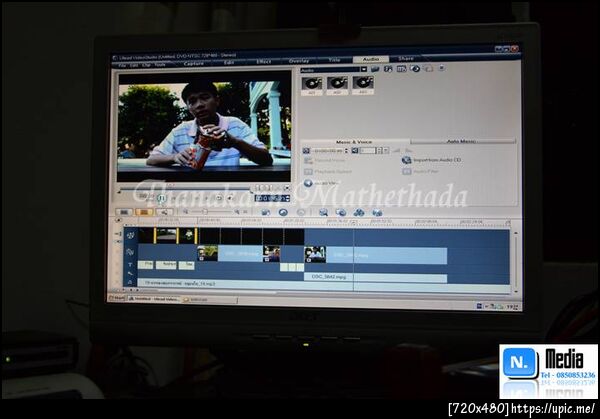Select the Voice Track microphone icon
The height and width of the screenshot is (419, 600).
tap(130, 274)
